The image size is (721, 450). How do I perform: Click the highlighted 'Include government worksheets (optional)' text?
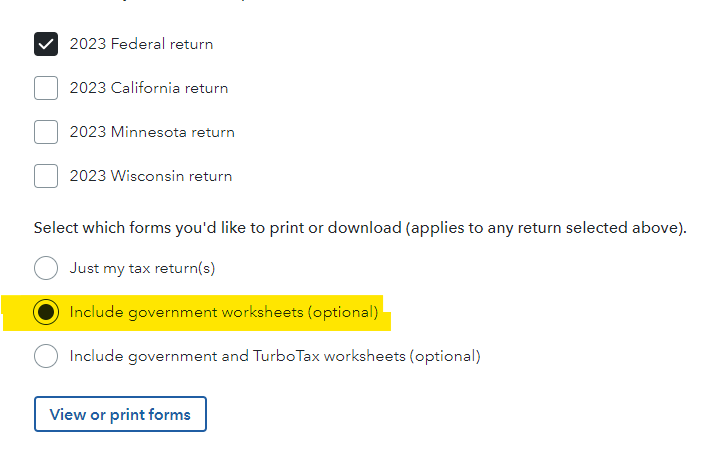(224, 312)
